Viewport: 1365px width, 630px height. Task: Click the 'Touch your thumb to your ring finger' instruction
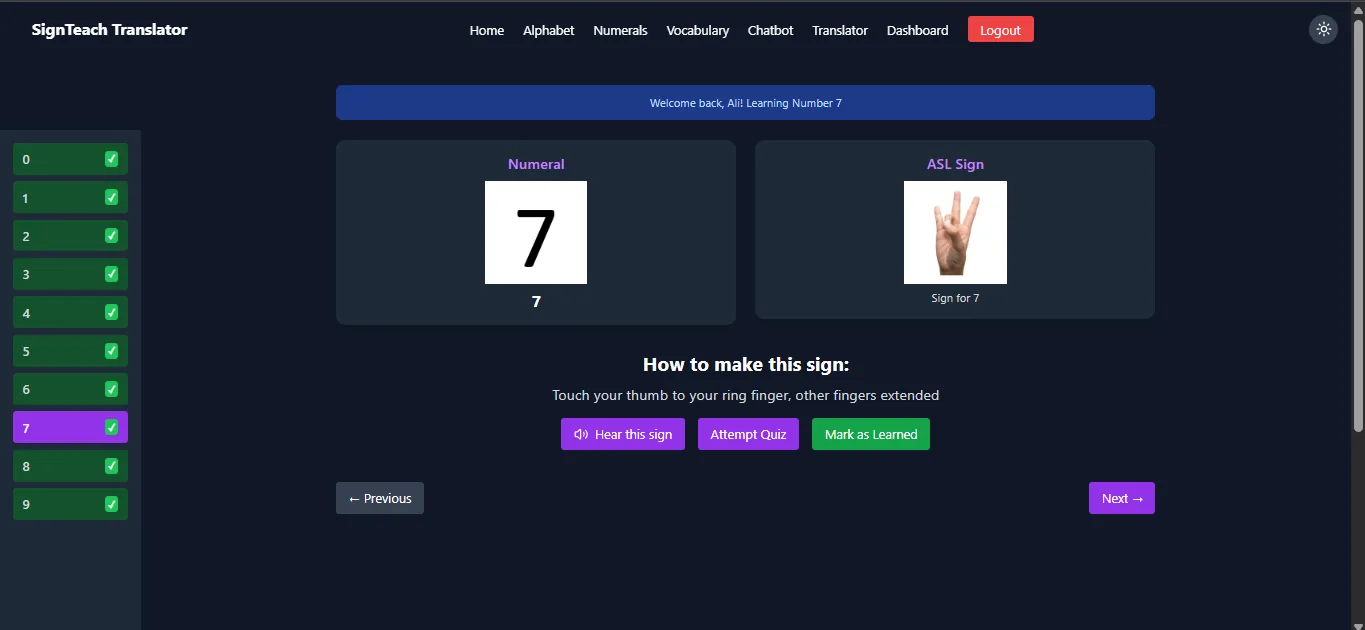(746, 395)
